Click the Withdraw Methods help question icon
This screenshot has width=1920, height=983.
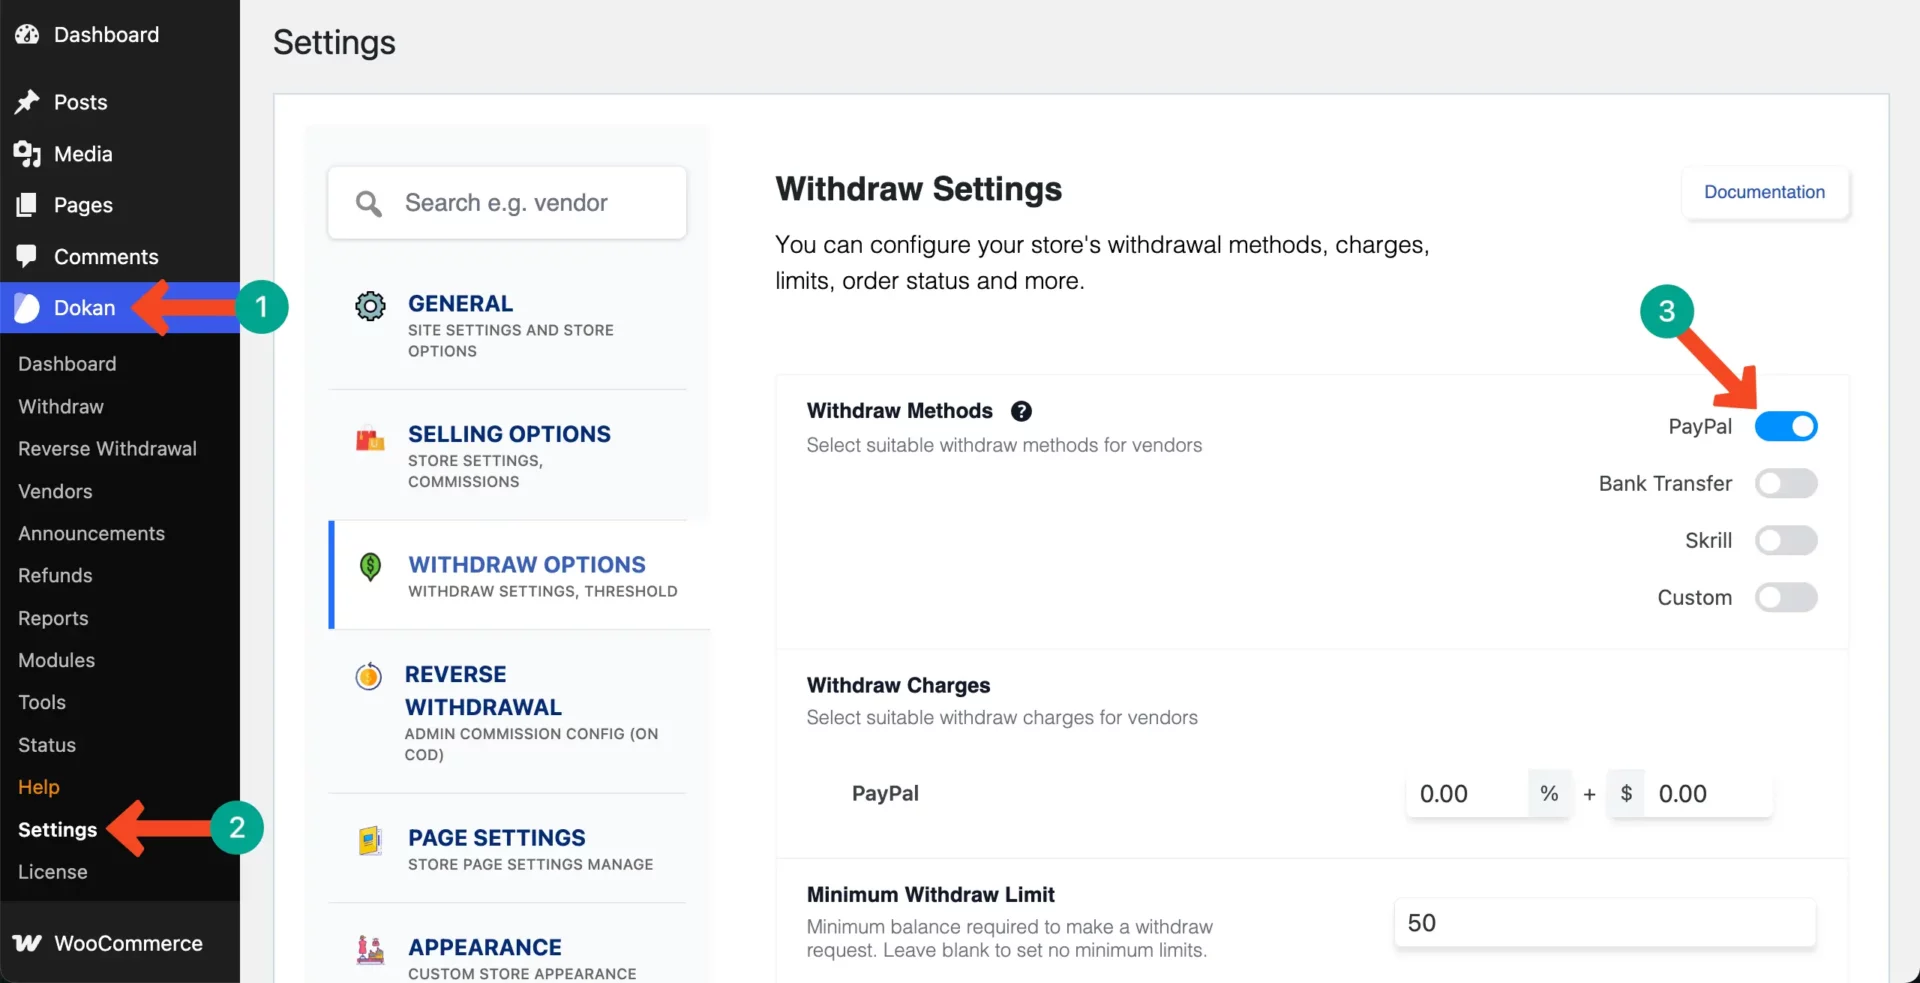coord(1021,411)
